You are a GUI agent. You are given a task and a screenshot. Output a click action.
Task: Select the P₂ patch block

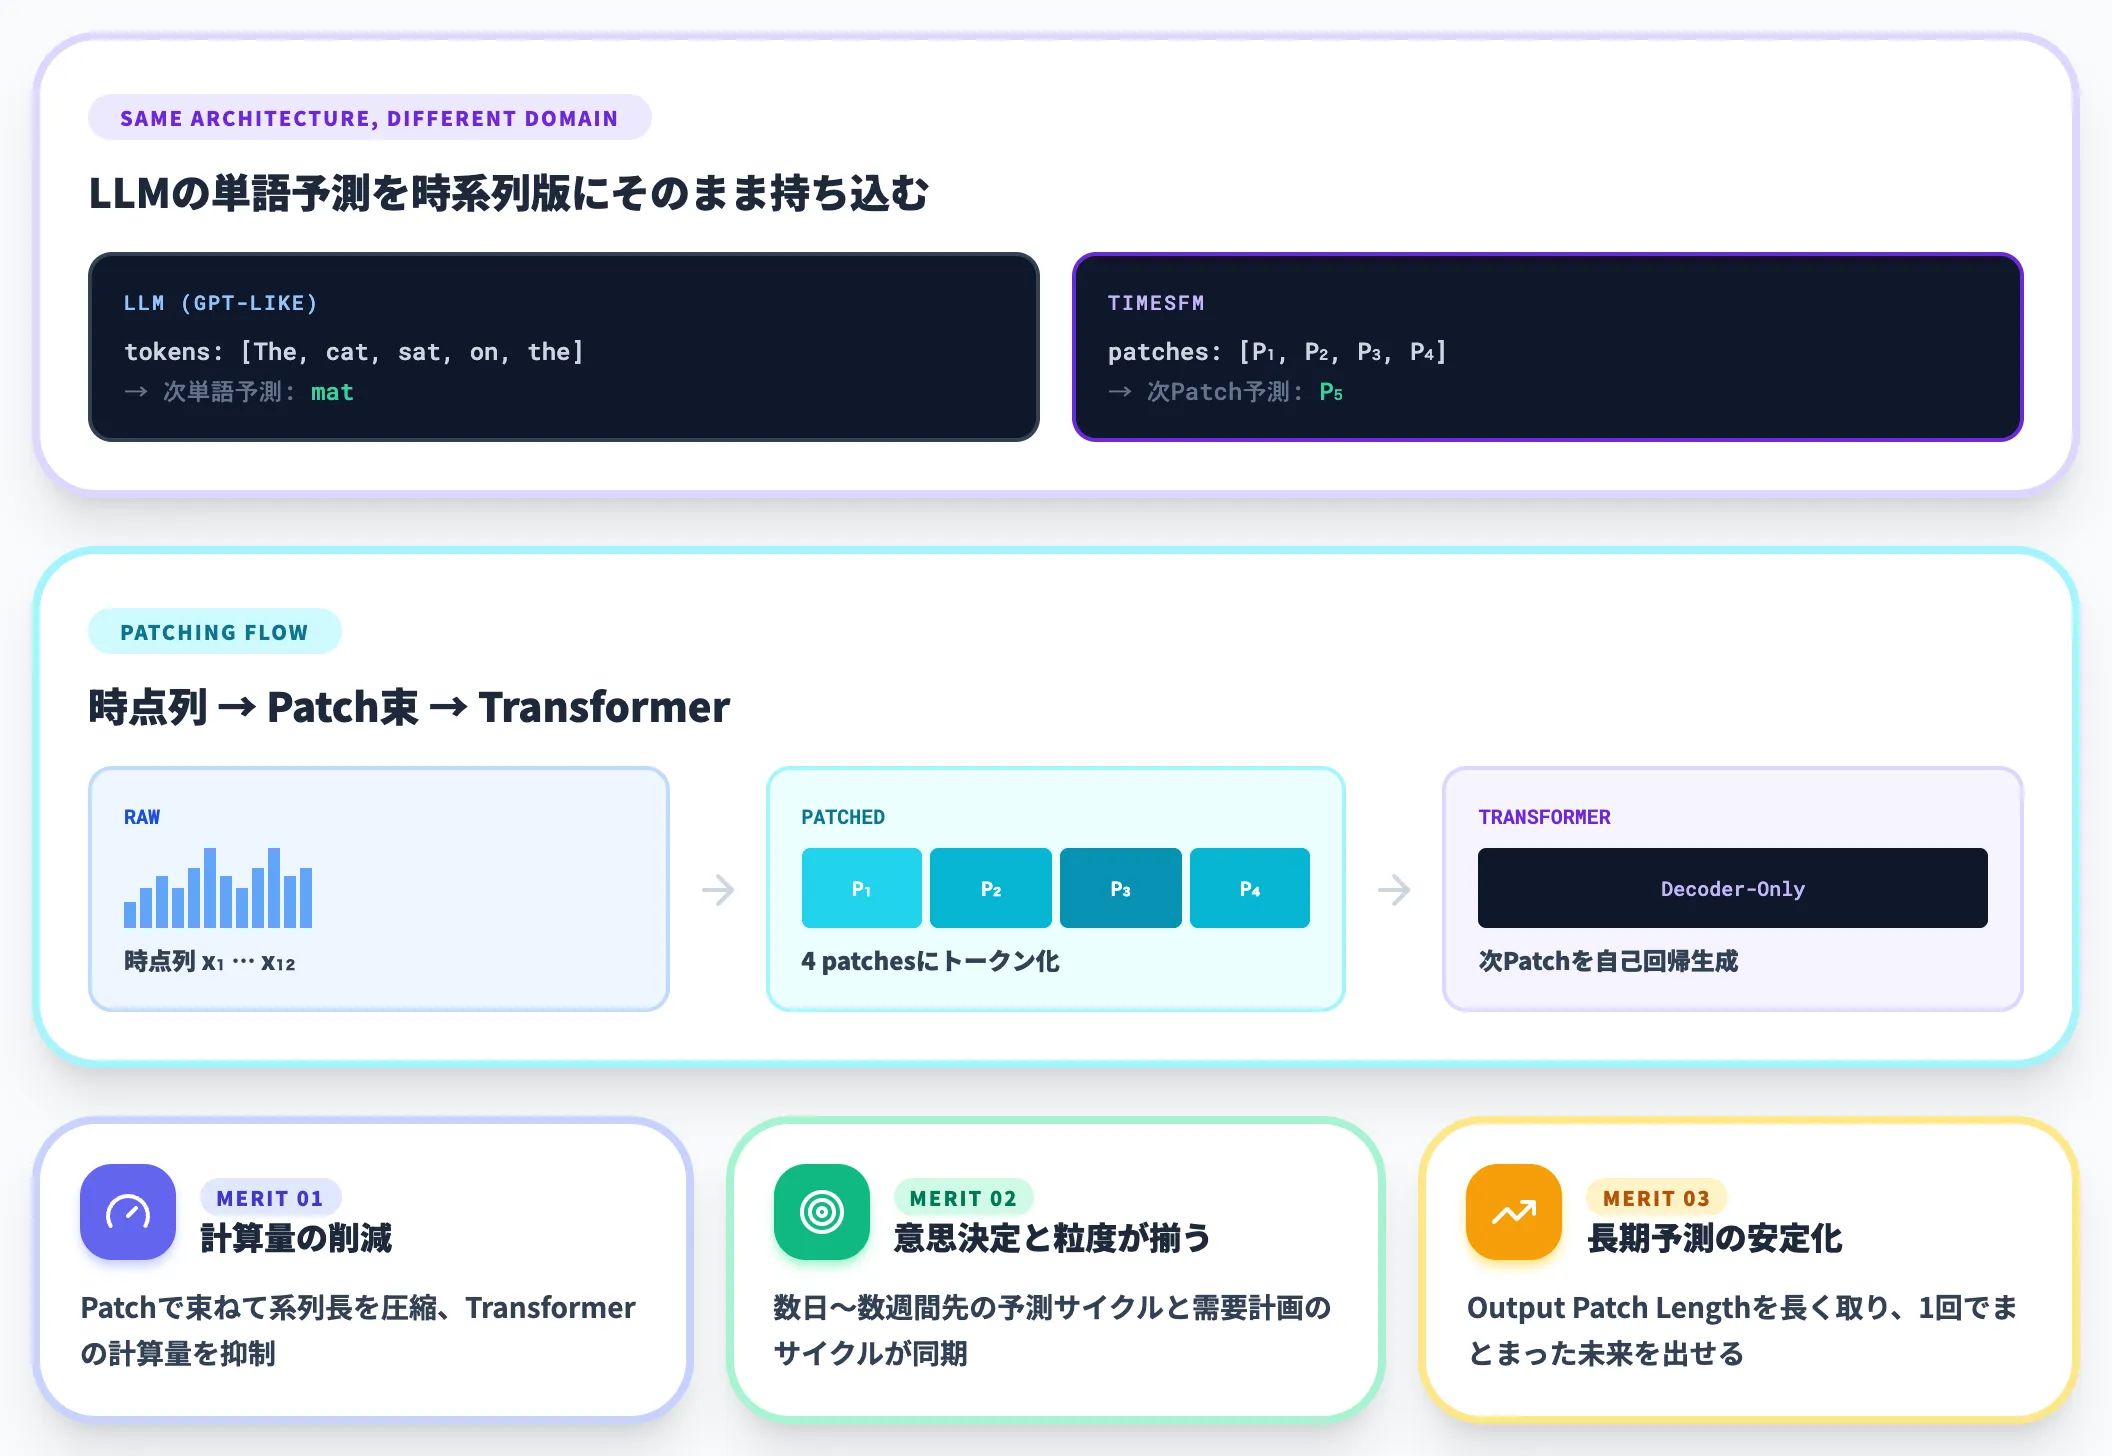pyautogui.click(x=991, y=888)
